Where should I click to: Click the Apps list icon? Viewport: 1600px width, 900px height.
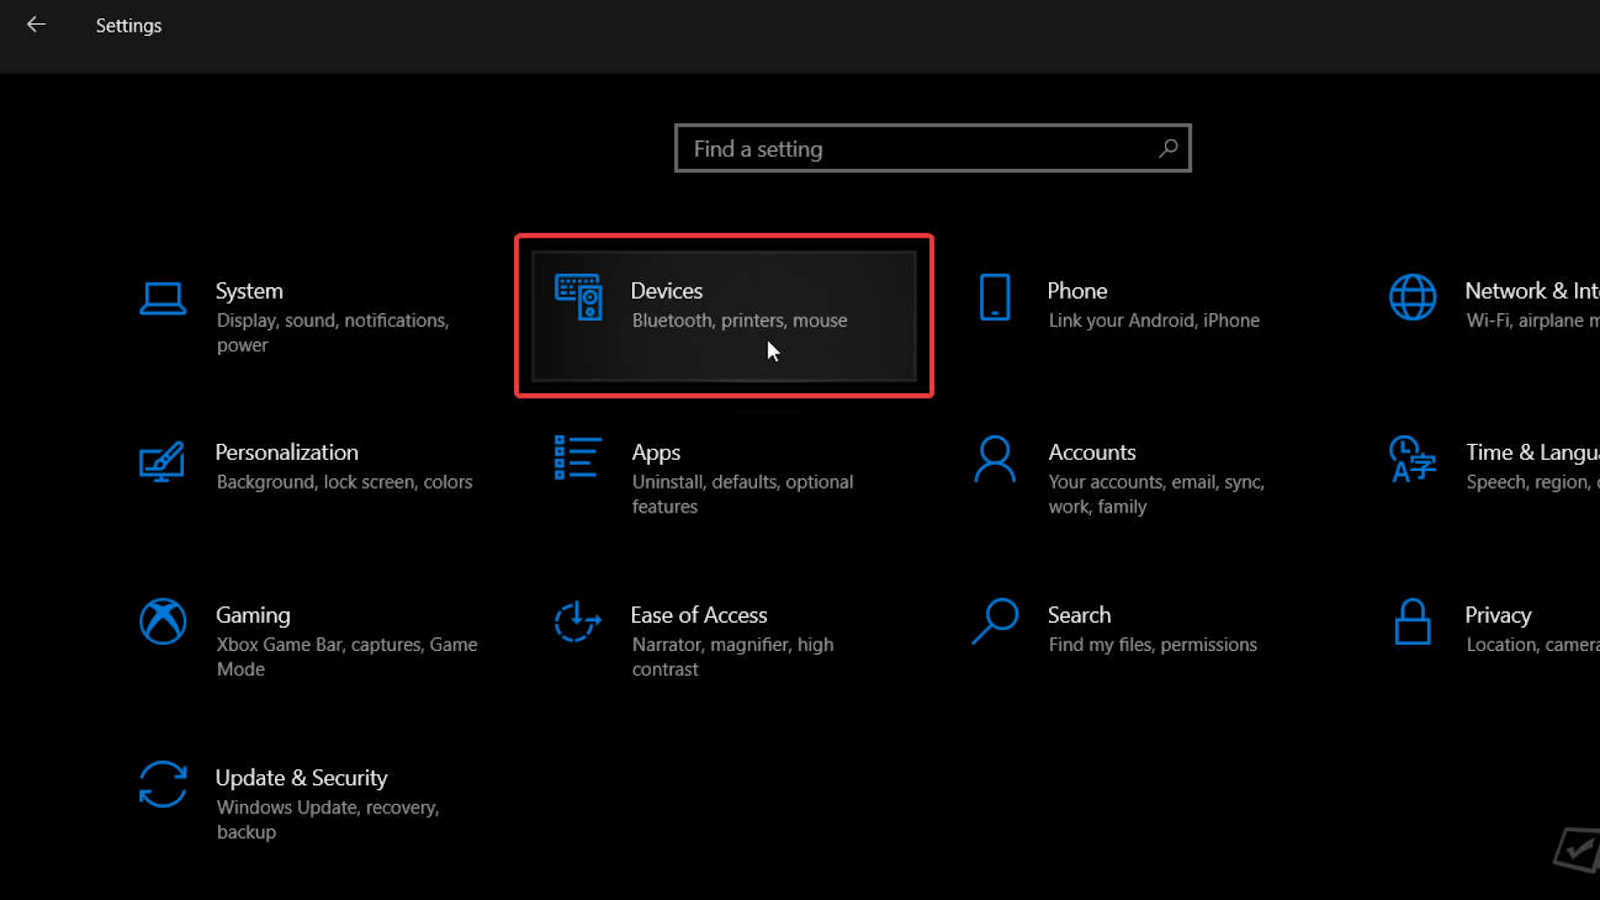[578, 458]
